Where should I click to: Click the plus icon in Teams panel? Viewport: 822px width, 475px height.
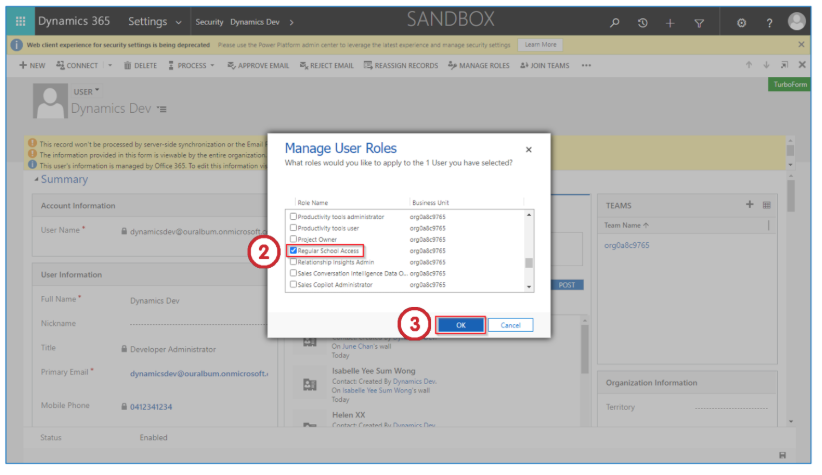pyautogui.click(x=749, y=204)
